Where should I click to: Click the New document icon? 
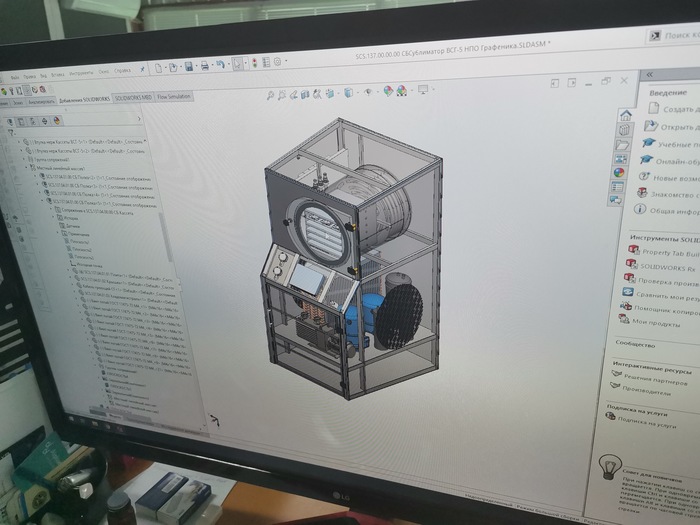(158, 67)
